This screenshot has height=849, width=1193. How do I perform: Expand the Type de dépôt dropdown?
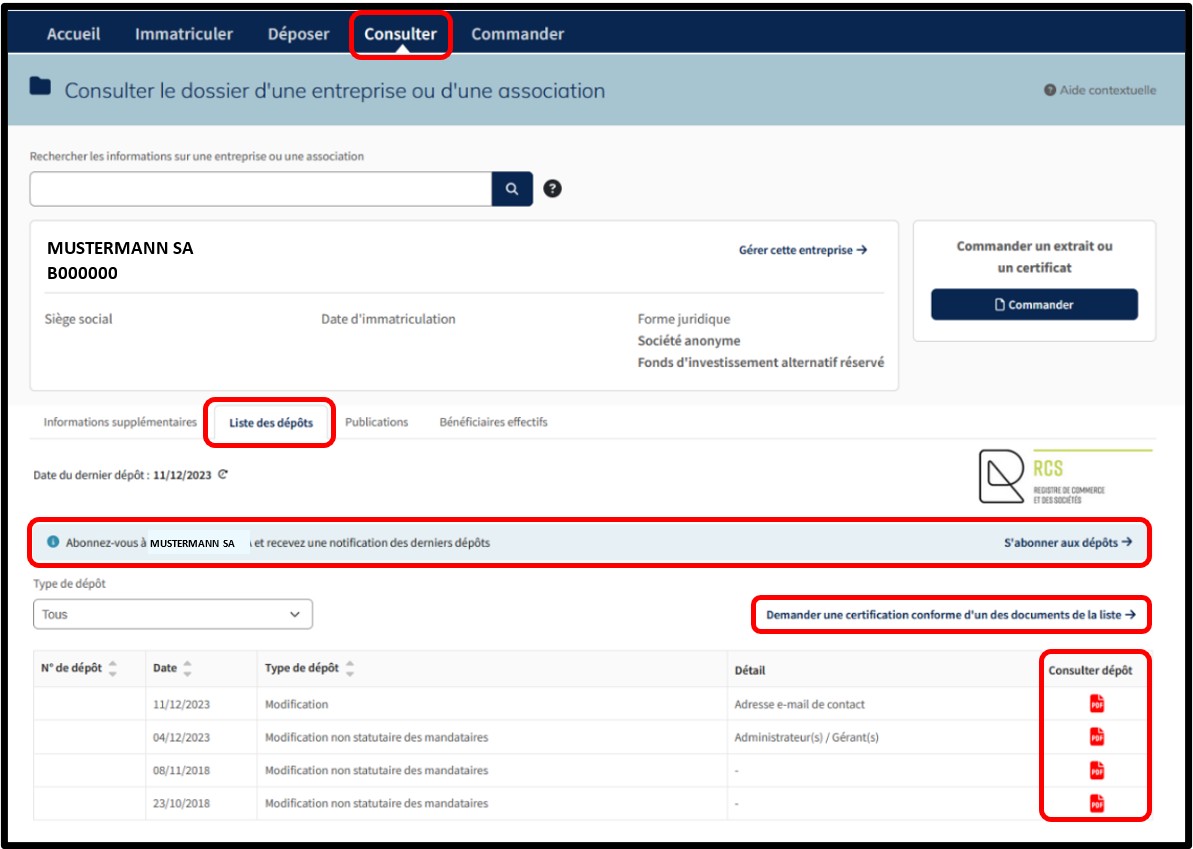[172, 614]
